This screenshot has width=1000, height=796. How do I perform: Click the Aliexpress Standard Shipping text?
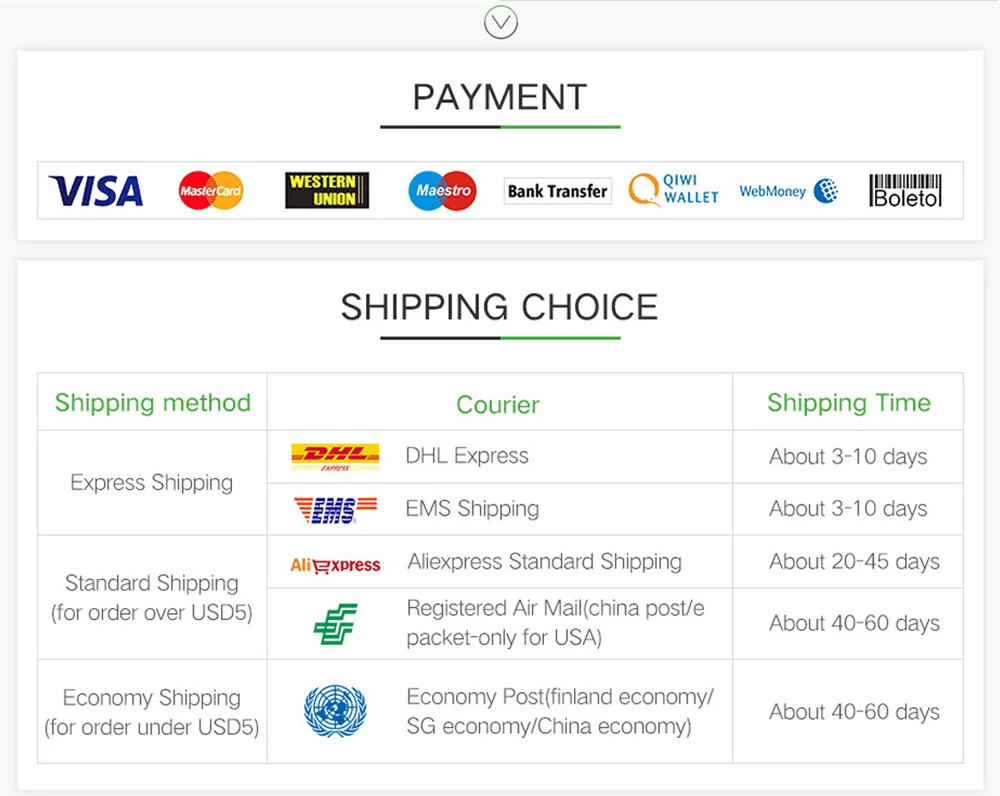[x=545, y=561]
